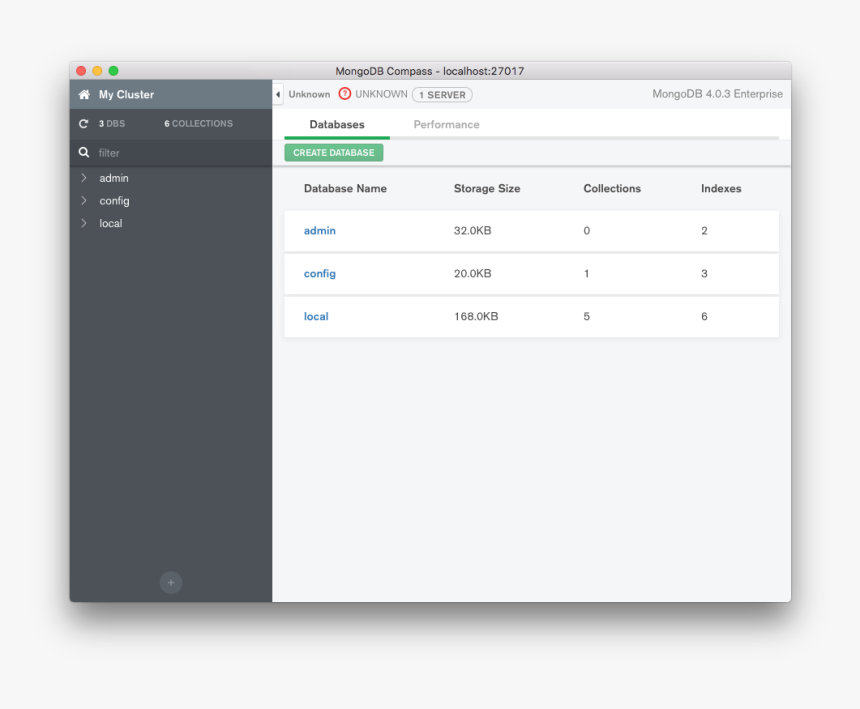
Task: Click the home icon beside My Cluster
Action: (84, 95)
